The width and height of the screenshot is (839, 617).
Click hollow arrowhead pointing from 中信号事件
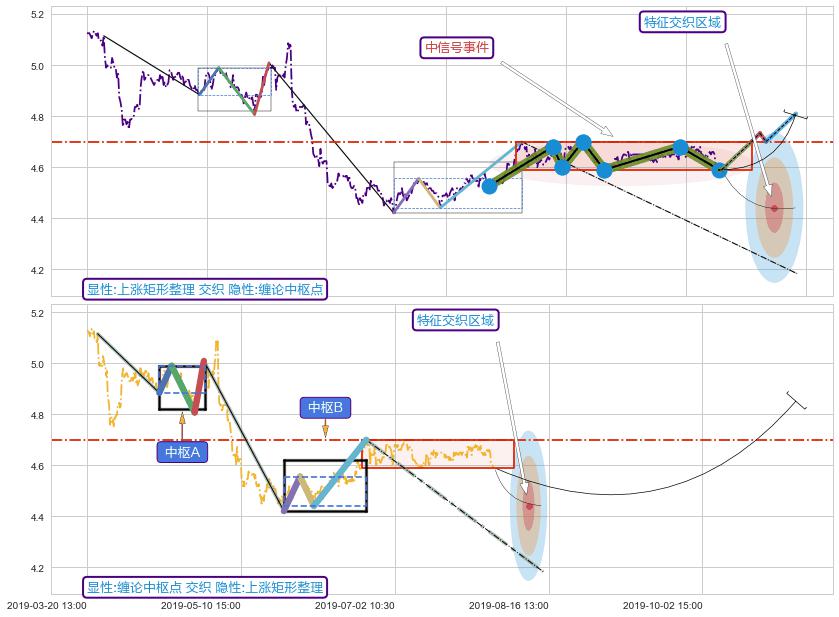click(x=606, y=131)
